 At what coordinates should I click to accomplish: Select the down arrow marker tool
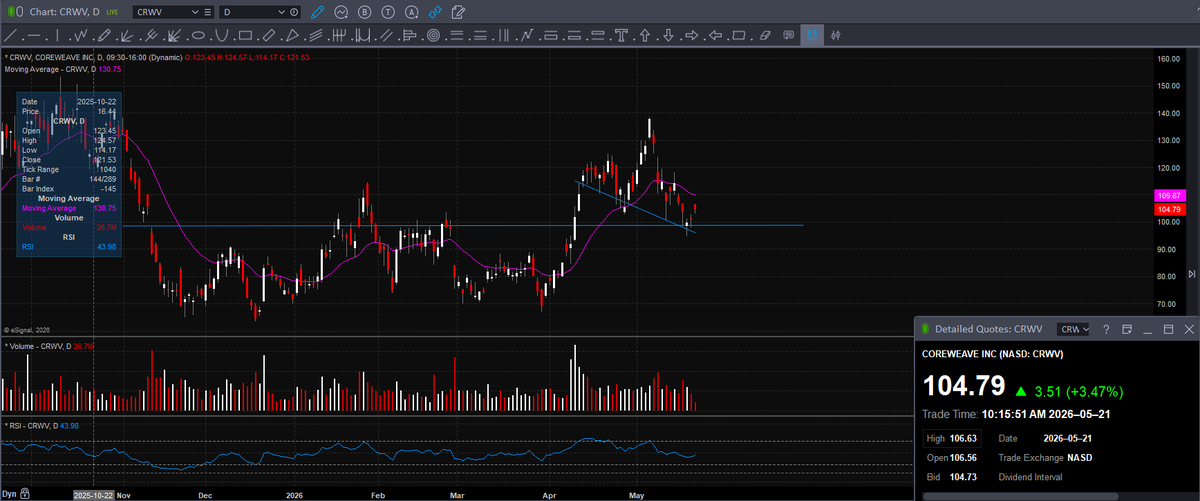[668, 35]
